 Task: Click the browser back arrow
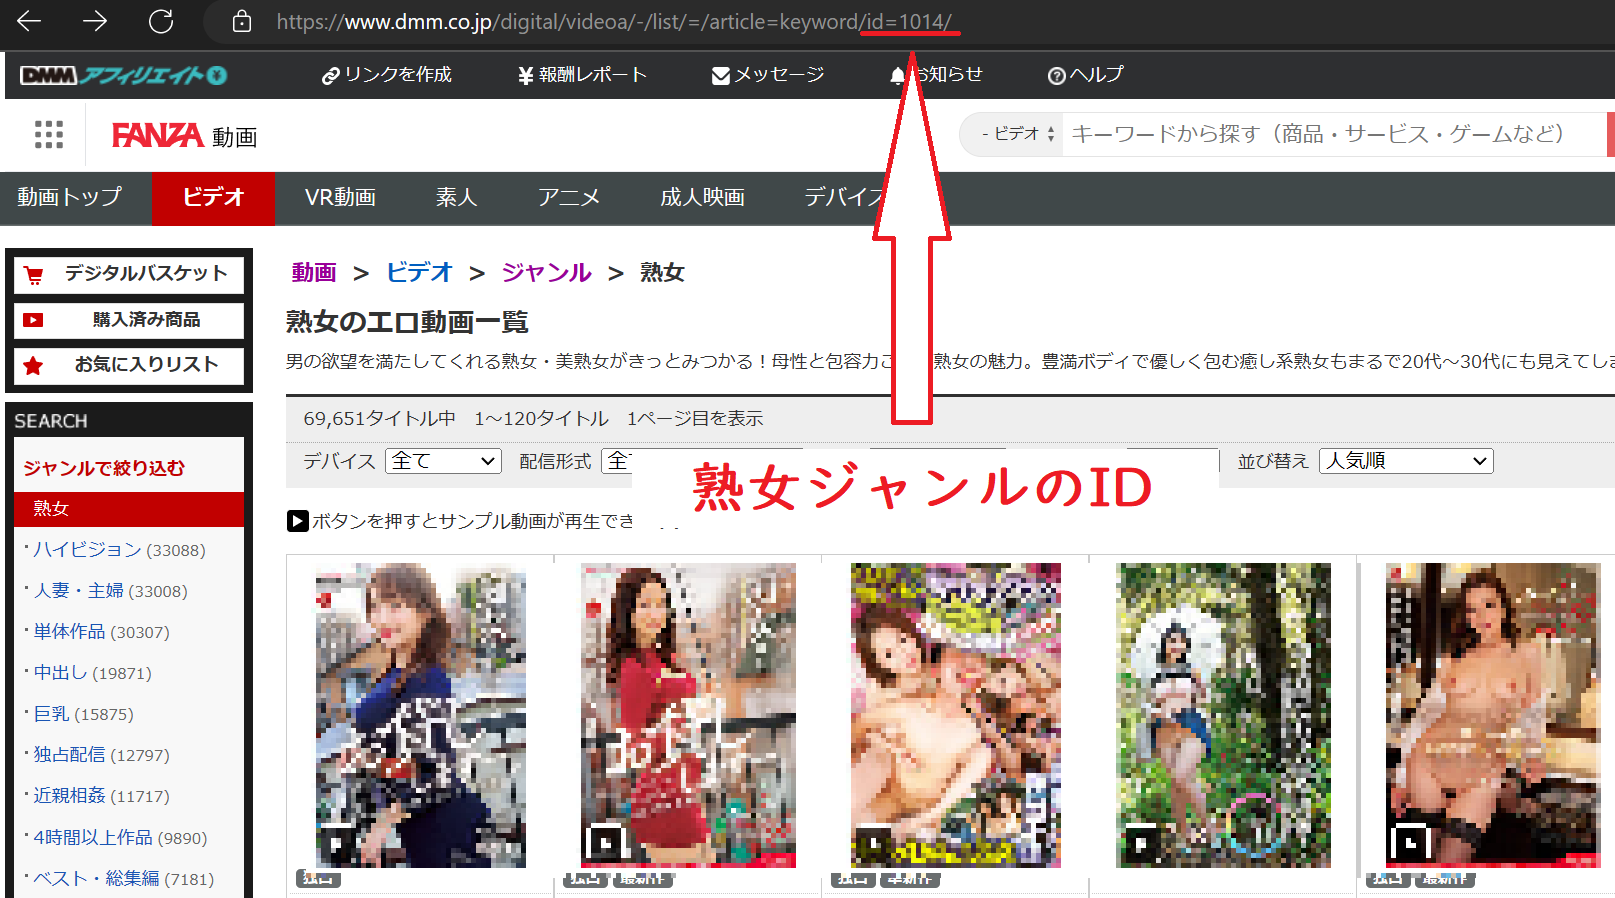tap(30, 21)
